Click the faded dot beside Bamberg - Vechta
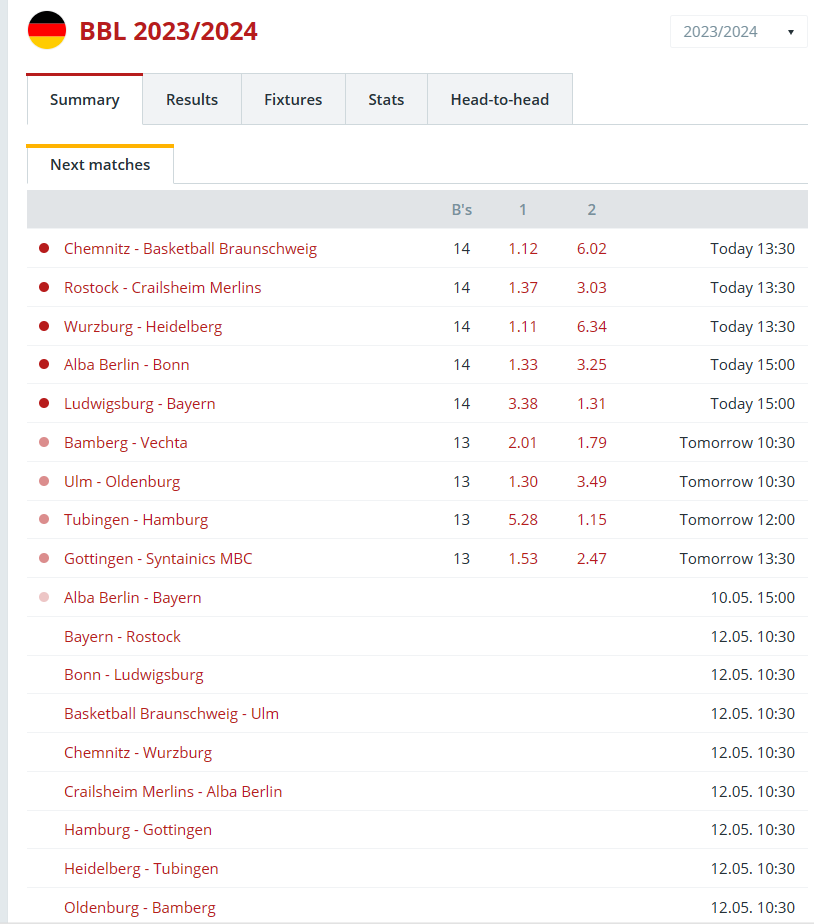Viewport: 814px width, 924px height. (44, 442)
